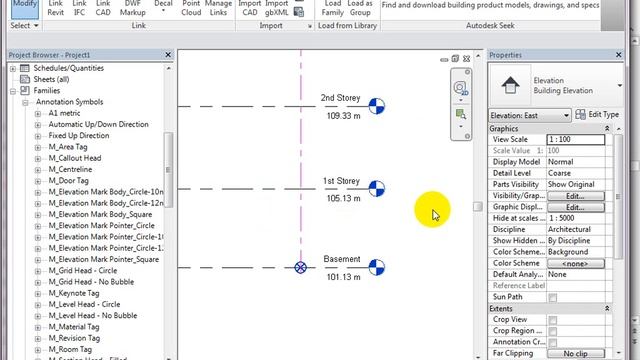This screenshot has height=360, width=640.
Task: Collapse the Extents properties section
Action: click(x=607, y=309)
